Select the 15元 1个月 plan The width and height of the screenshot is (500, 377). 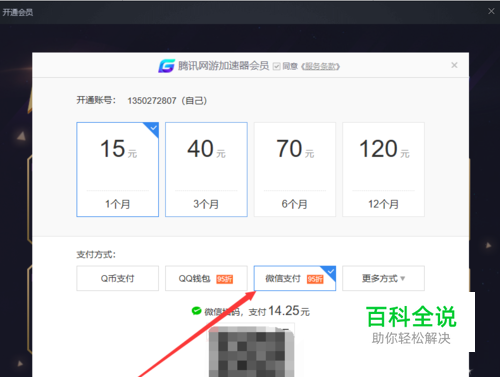pyautogui.click(x=117, y=169)
